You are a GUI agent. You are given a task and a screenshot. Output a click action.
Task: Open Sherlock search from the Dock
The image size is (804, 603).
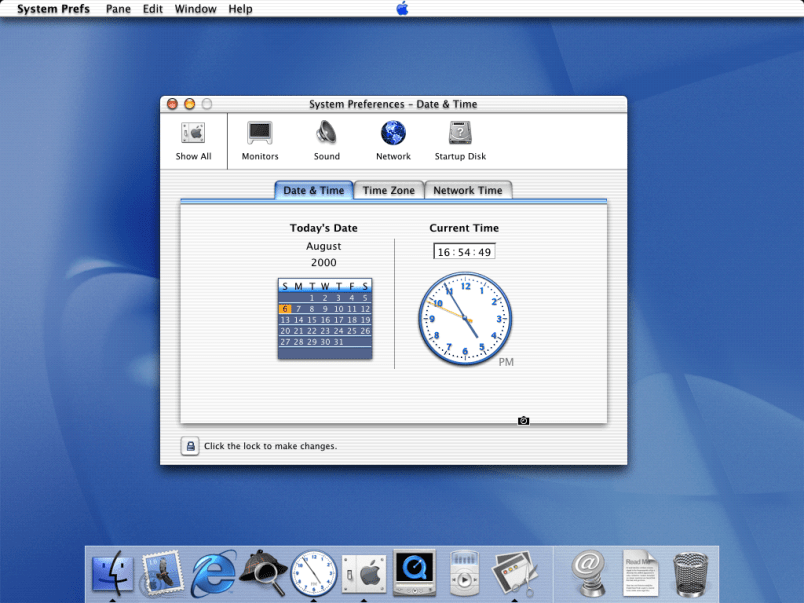[263, 573]
